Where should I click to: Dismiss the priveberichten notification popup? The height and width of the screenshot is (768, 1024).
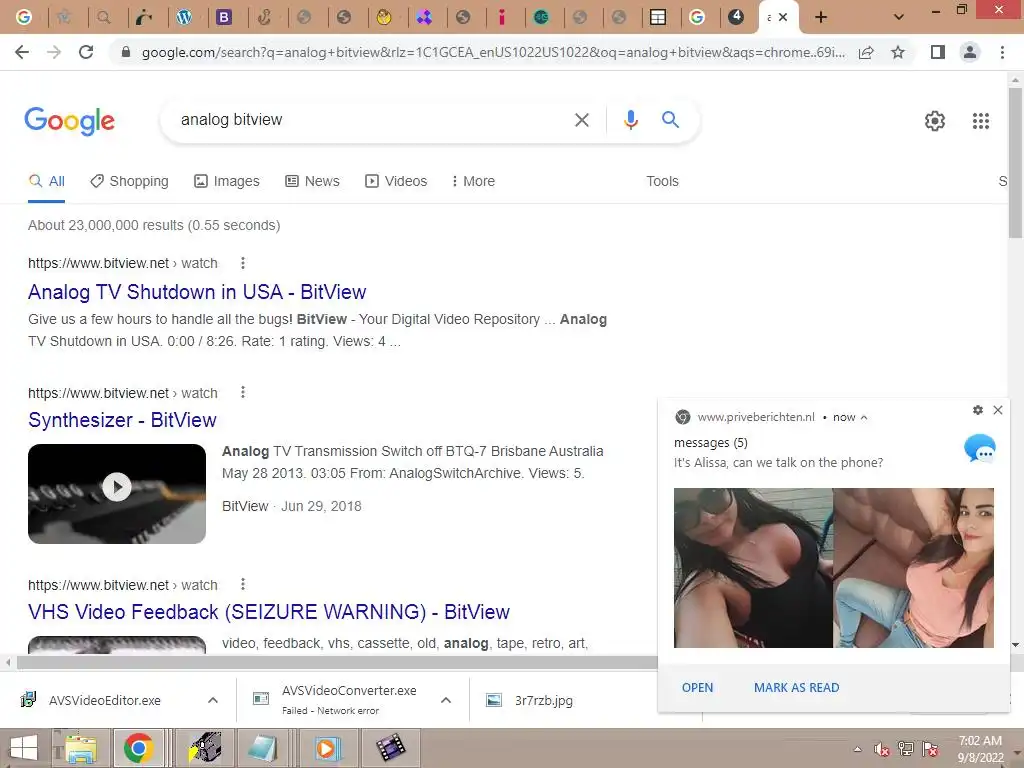[x=997, y=410]
